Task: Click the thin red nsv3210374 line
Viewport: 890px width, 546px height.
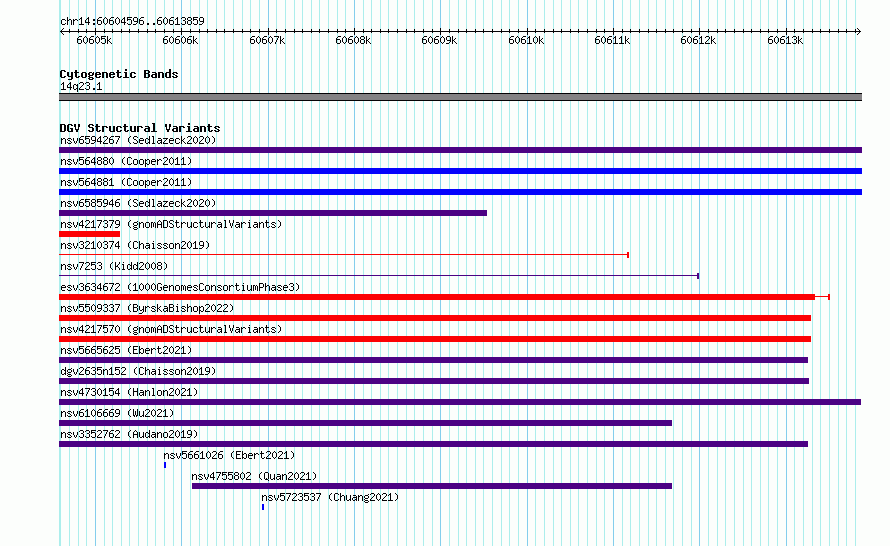Action: (344, 255)
